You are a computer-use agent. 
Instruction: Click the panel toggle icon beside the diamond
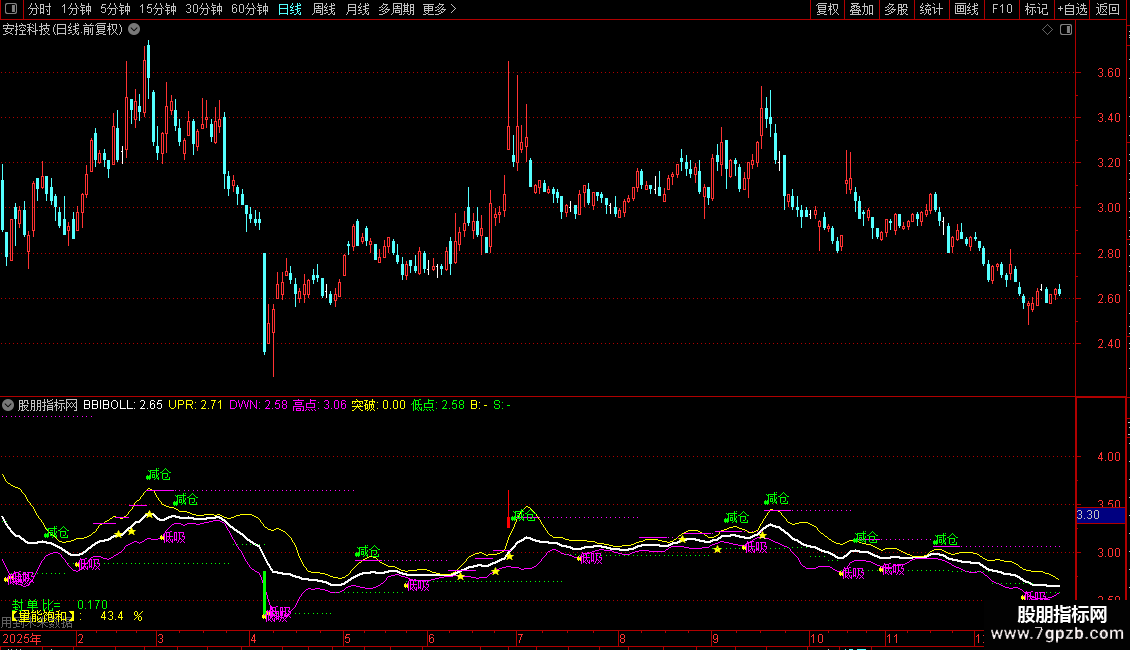1065,30
